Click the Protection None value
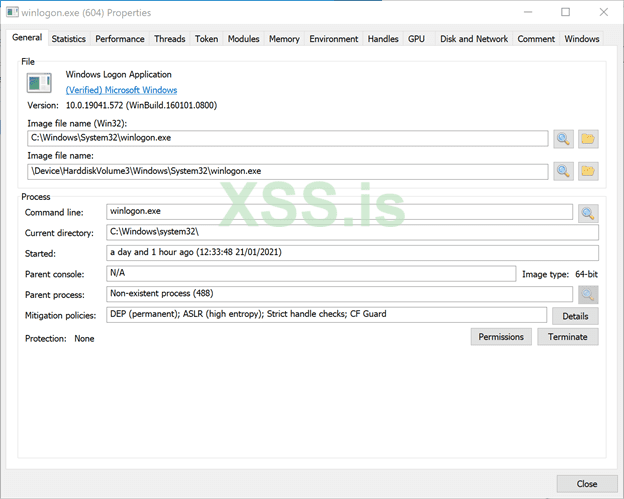The height and width of the screenshot is (499, 624). click(84, 339)
